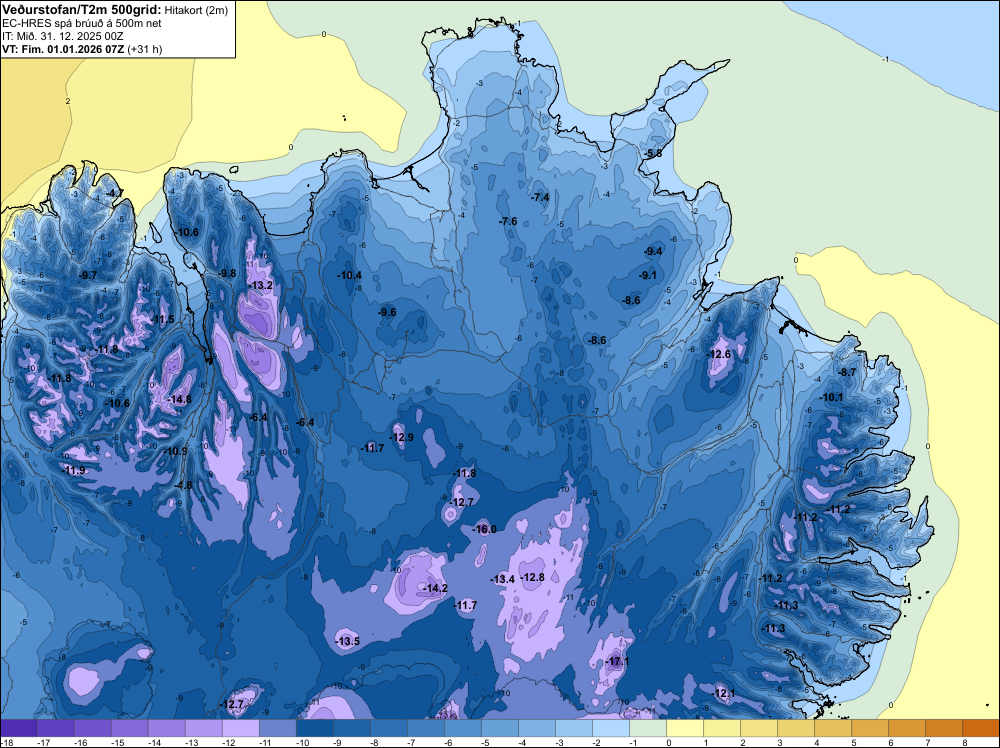Click the -10 value on the color scale
The image size is (1000, 748).
[302, 742]
